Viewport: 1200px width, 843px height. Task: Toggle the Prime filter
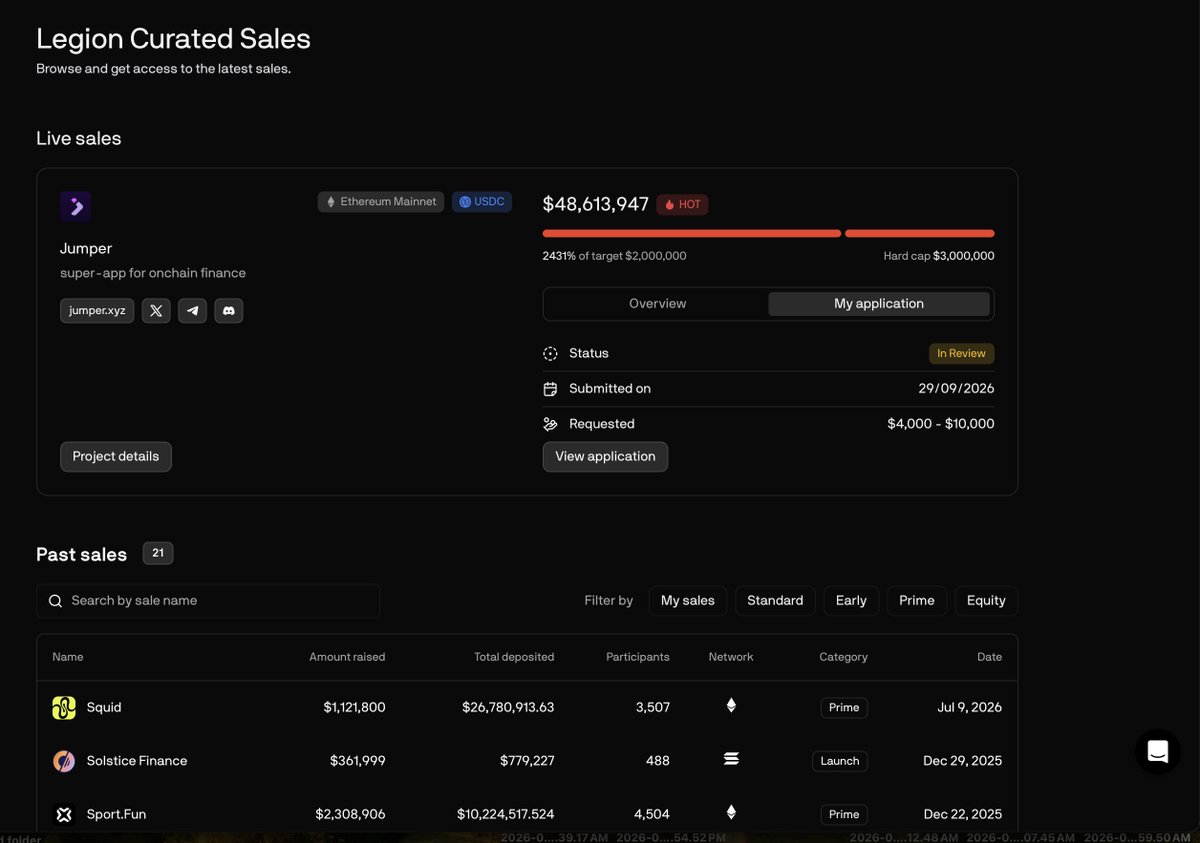[917, 601]
